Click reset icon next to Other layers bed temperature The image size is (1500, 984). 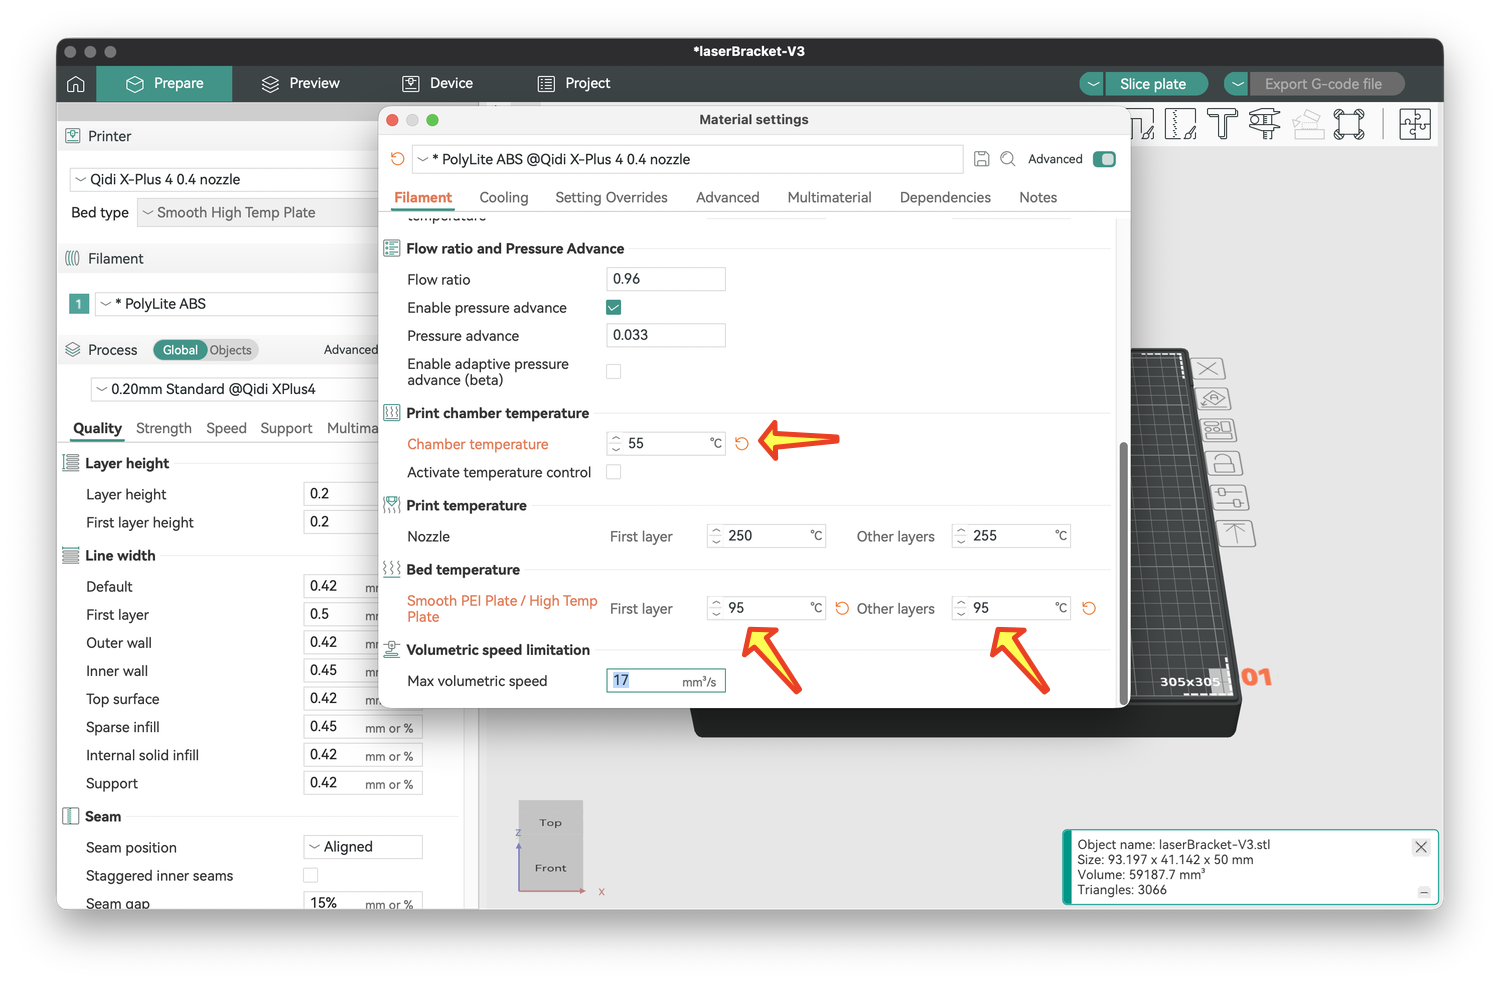tap(1089, 608)
